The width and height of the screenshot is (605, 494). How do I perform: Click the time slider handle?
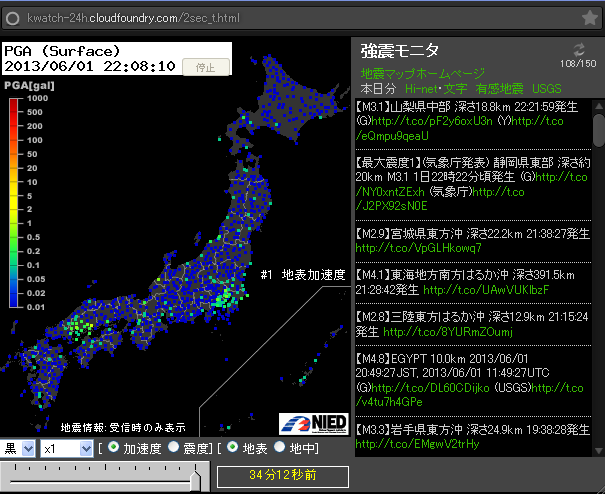(196, 479)
